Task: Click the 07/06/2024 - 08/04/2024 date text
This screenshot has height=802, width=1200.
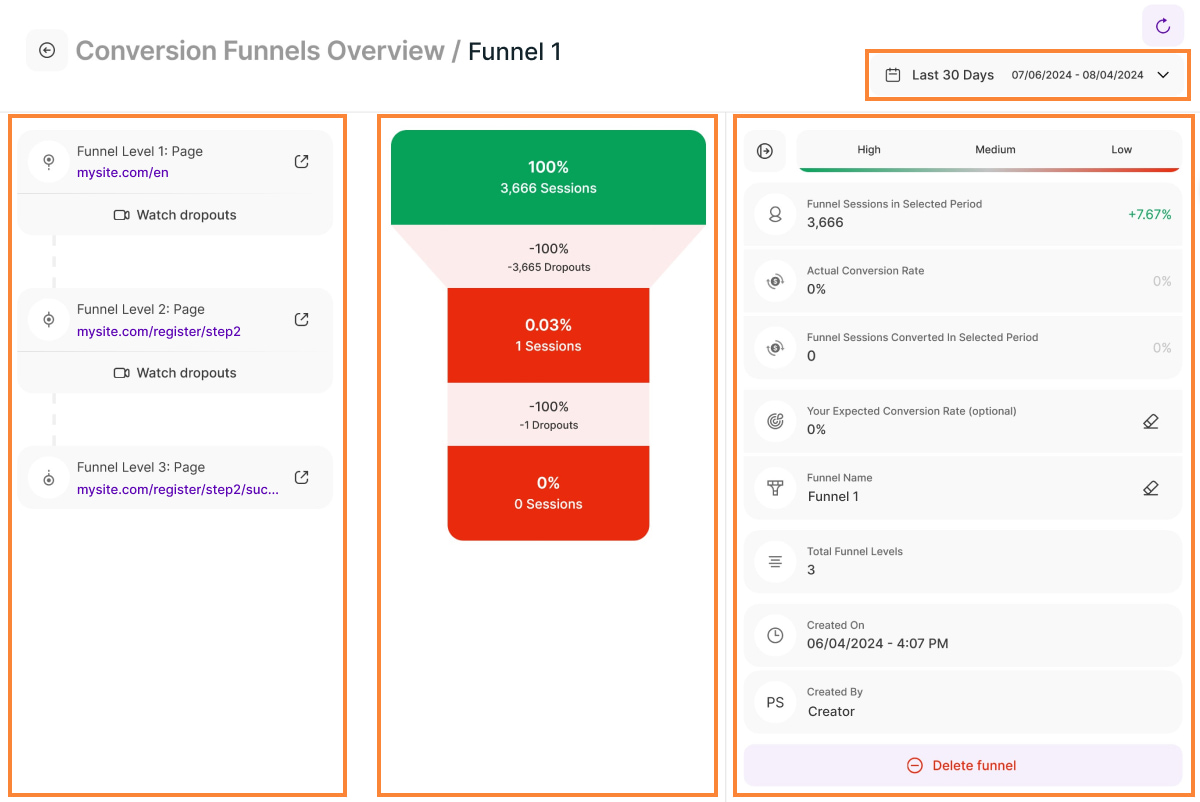Action: pos(1077,75)
